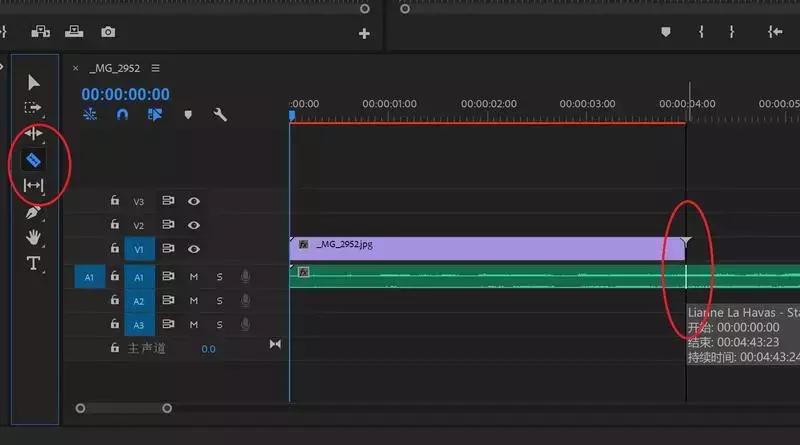This screenshot has height=445, width=800.
Task: Select the Track Select Forward tool
Action: coord(33,107)
